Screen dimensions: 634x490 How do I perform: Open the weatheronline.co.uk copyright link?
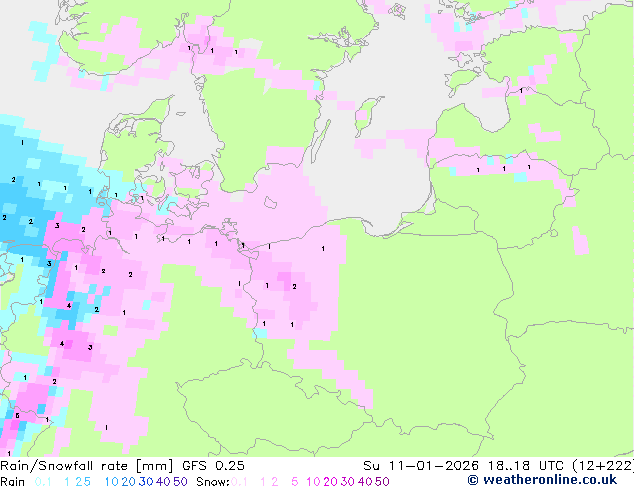(542, 480)
